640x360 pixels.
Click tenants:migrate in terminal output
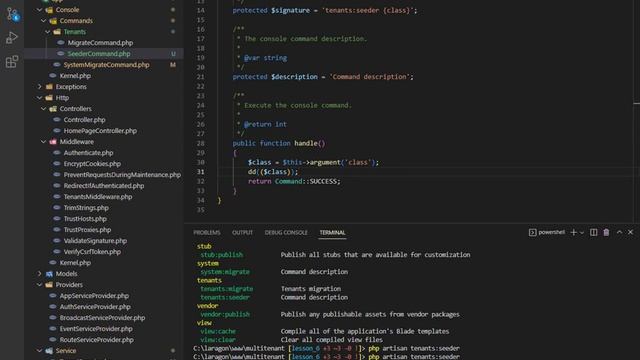(227, 289)
